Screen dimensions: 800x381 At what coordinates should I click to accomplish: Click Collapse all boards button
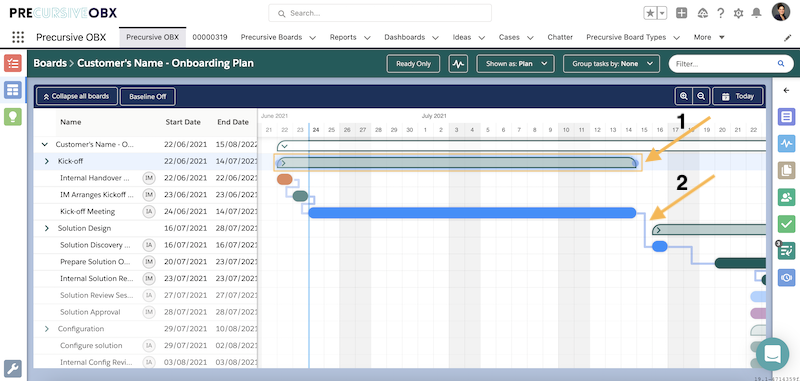pos(77,96)
